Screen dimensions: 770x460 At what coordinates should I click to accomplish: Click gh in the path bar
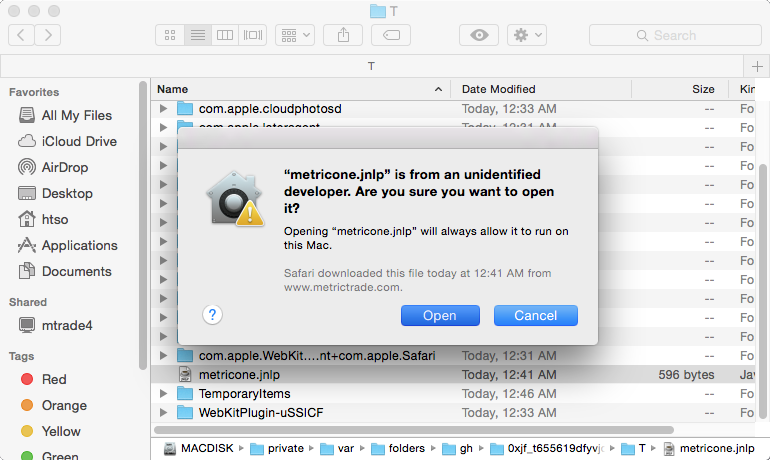click(x=457, y=448)
